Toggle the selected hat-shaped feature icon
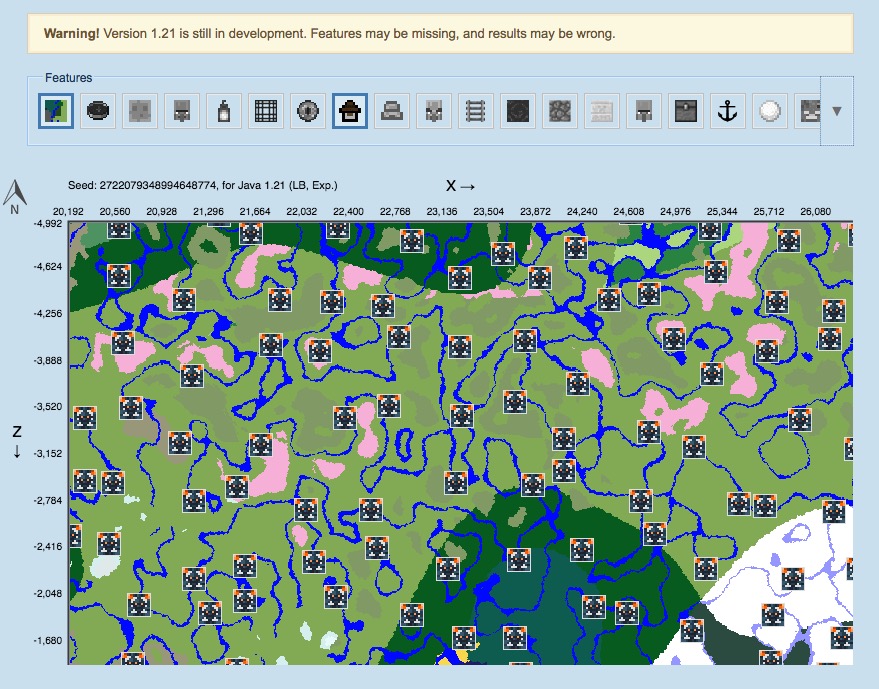 (350, 111)
